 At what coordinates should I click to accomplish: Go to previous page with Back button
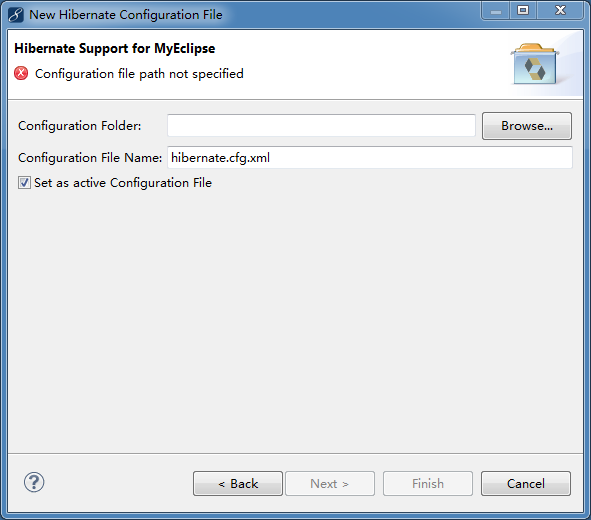point(238,483)
